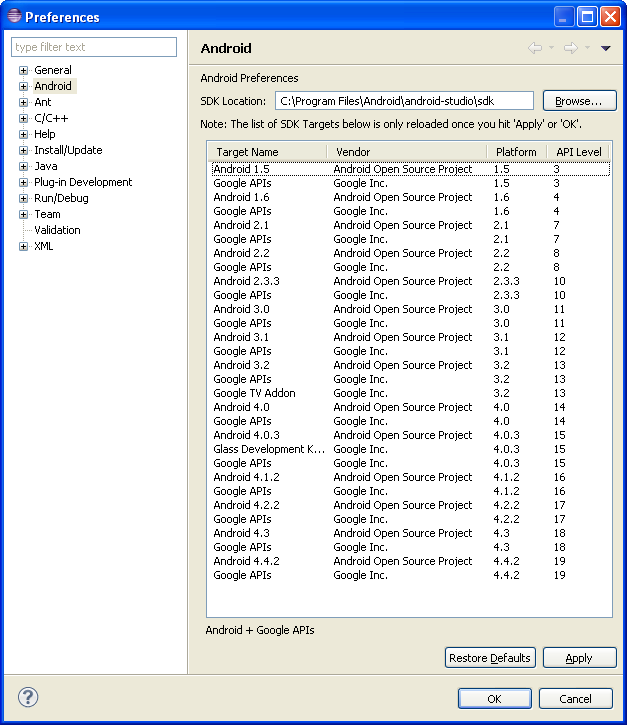Expand the Team tree node
627x725 pixels.
point(24,215)
